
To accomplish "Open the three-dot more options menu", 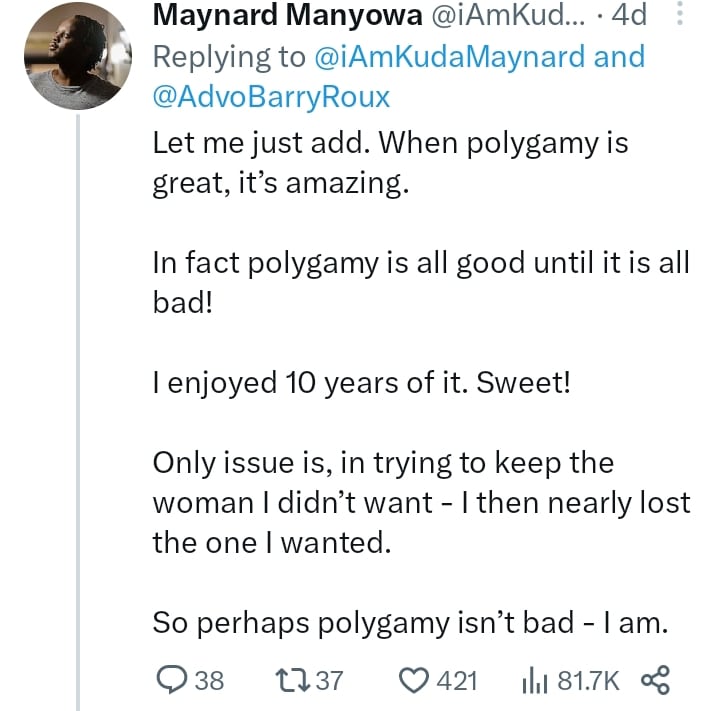I will click(x=680, y=15).
